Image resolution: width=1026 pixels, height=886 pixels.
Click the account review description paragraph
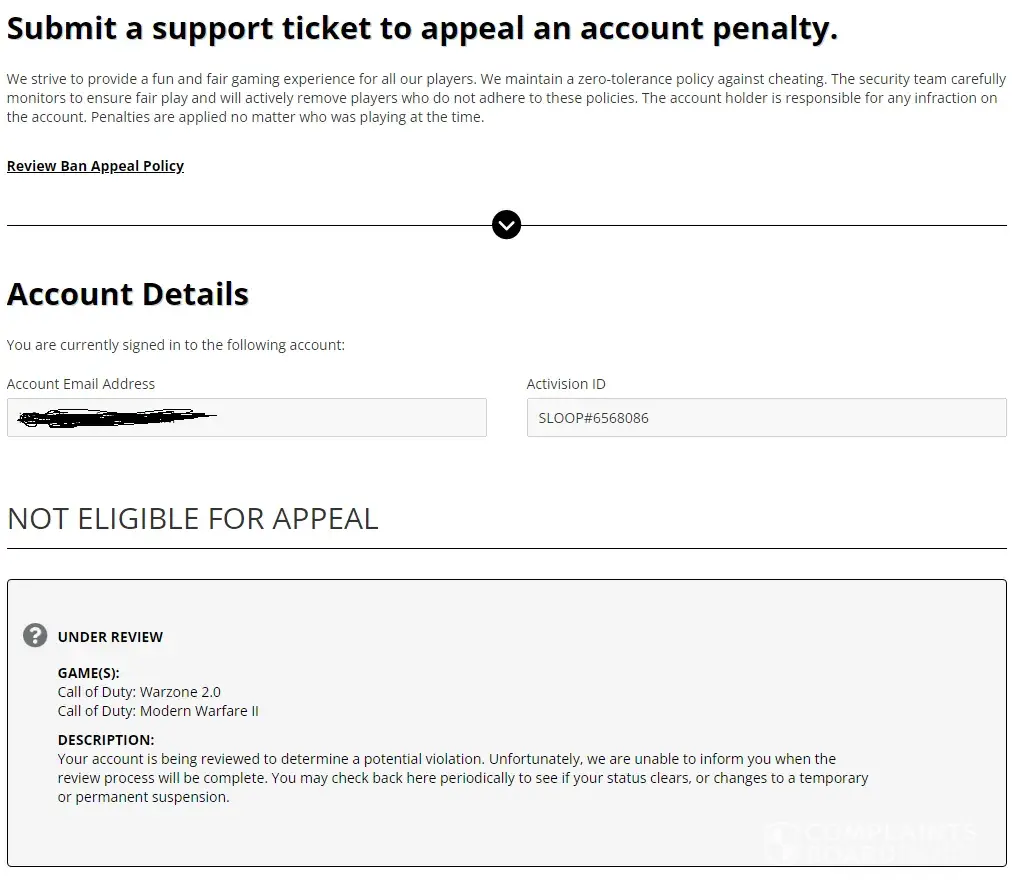pos(460,778)
